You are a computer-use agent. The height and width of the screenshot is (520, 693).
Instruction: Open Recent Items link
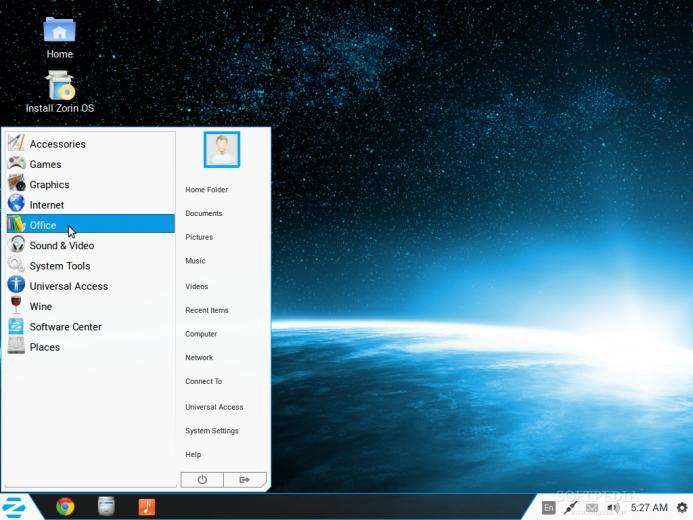[207, 311]
